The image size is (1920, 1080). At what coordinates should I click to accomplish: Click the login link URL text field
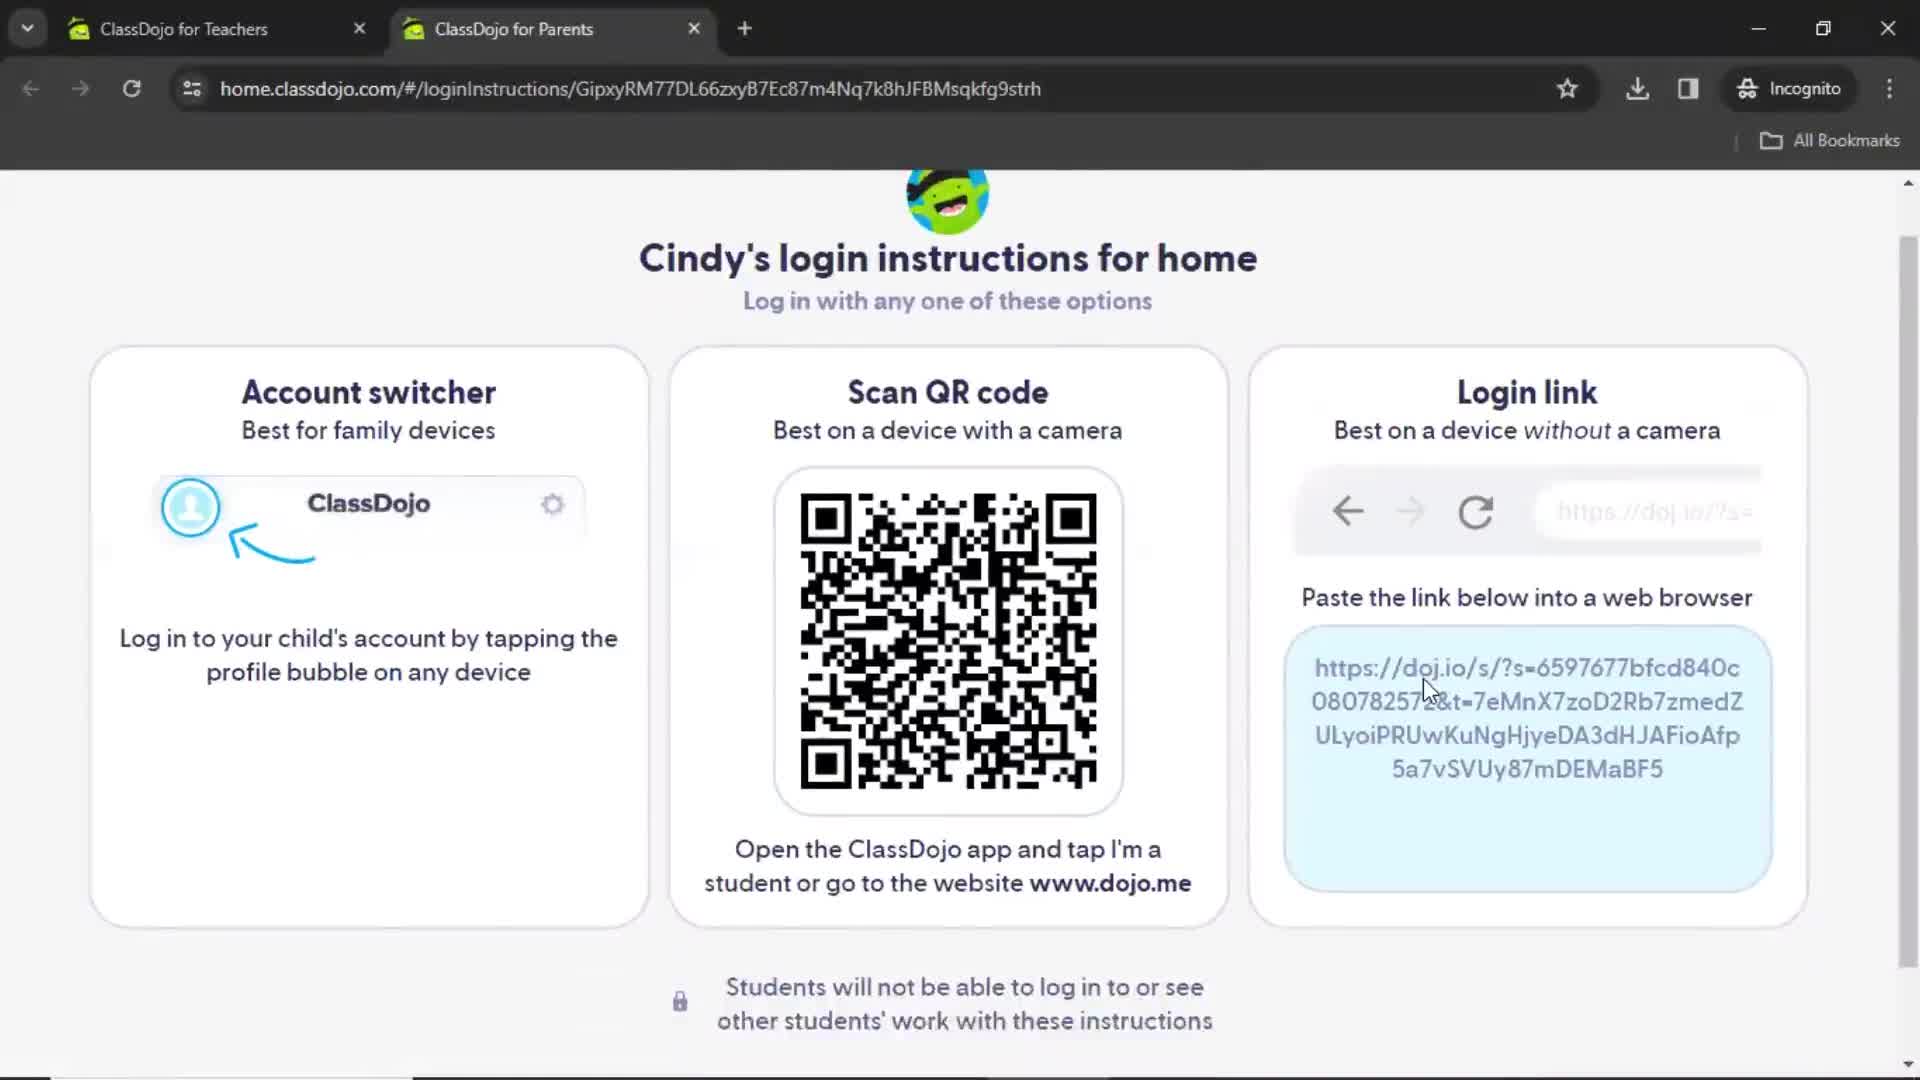[x=1527, y=717]
